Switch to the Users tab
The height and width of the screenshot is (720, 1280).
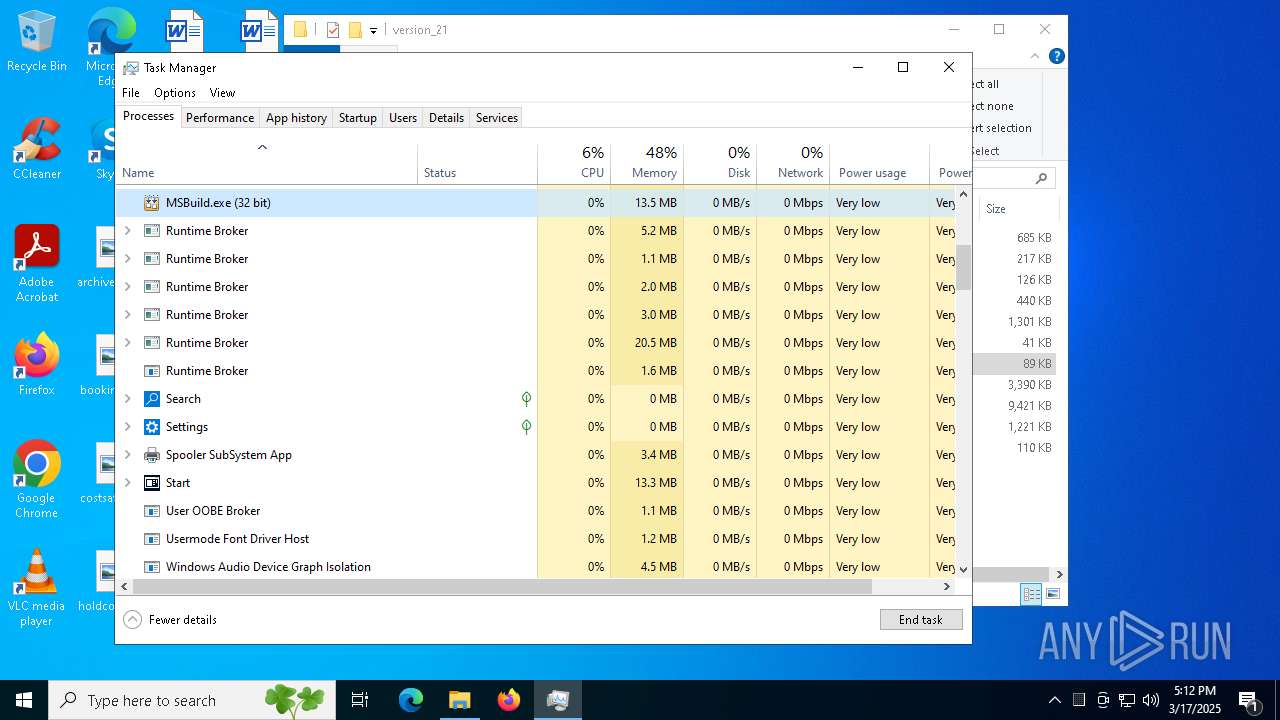pos(403,118)
